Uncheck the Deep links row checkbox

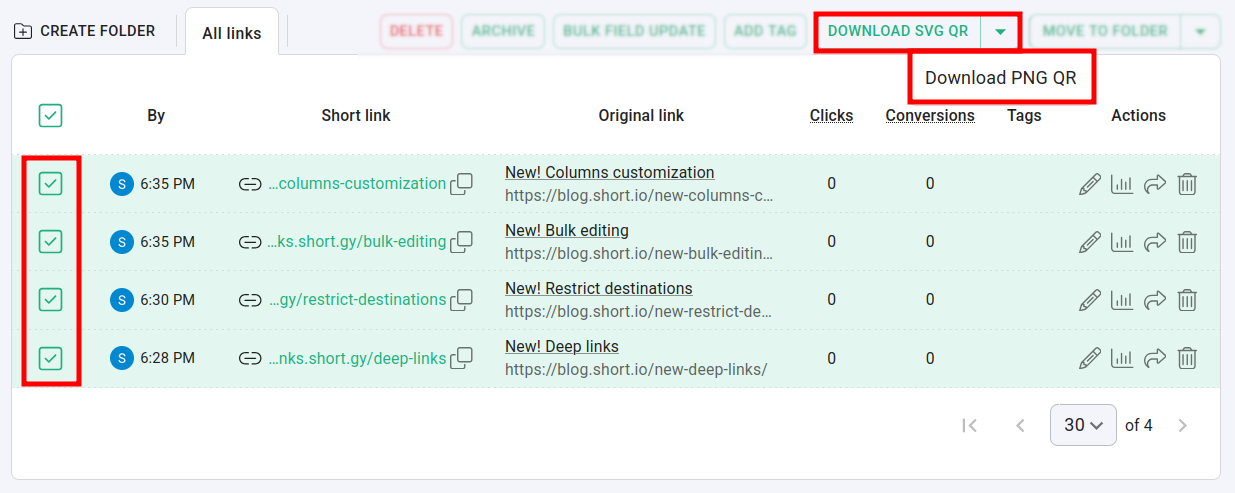click(51, 358)
